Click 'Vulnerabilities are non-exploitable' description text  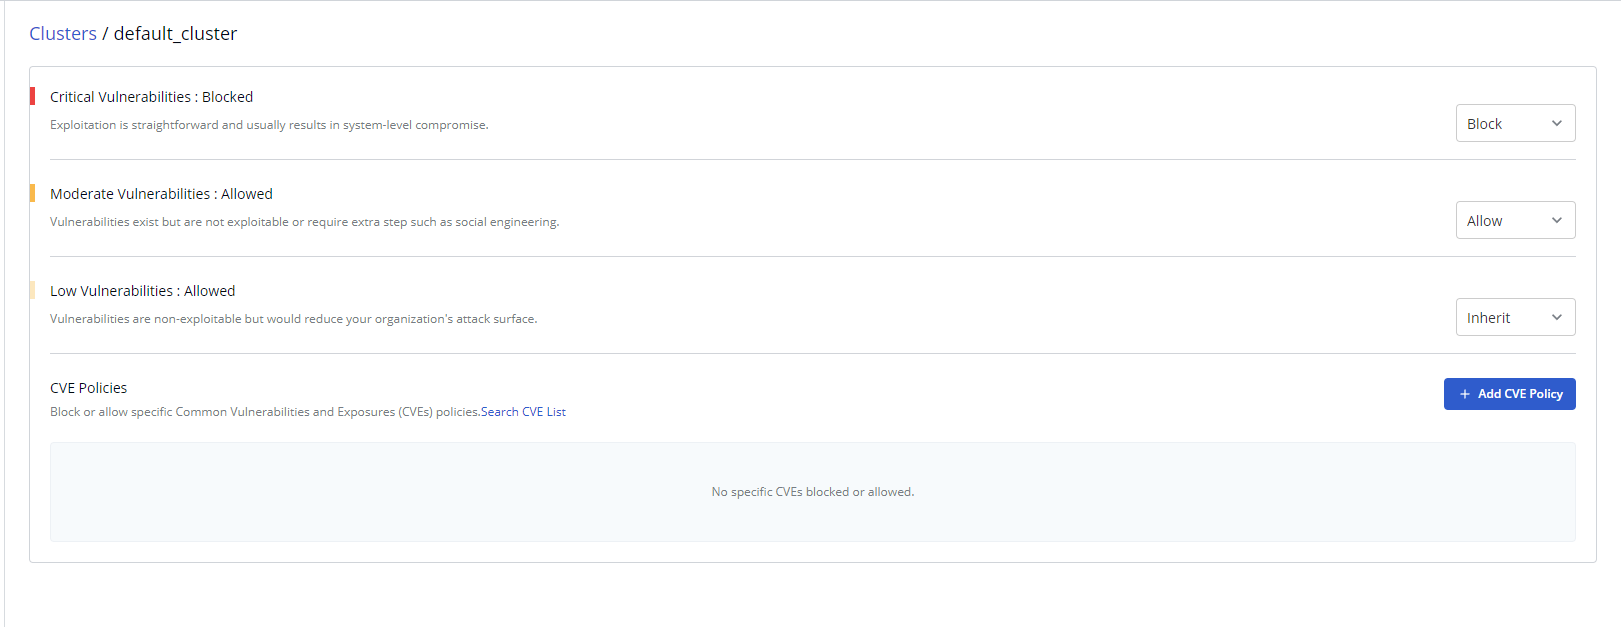(x=294, y=319)
